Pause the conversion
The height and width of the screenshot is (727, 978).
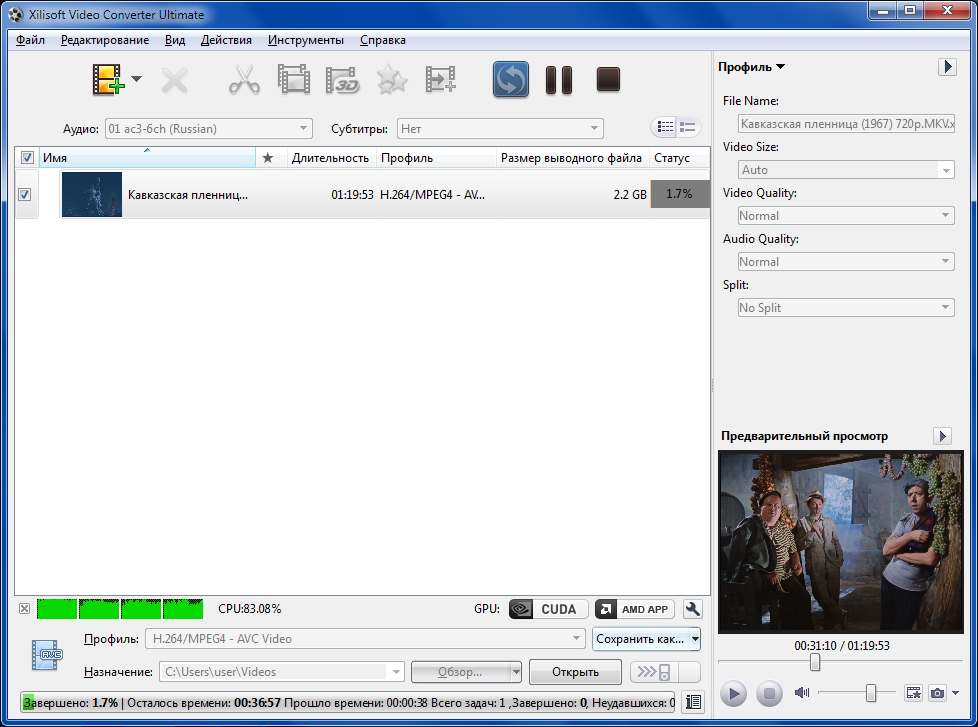coord(559,80)
